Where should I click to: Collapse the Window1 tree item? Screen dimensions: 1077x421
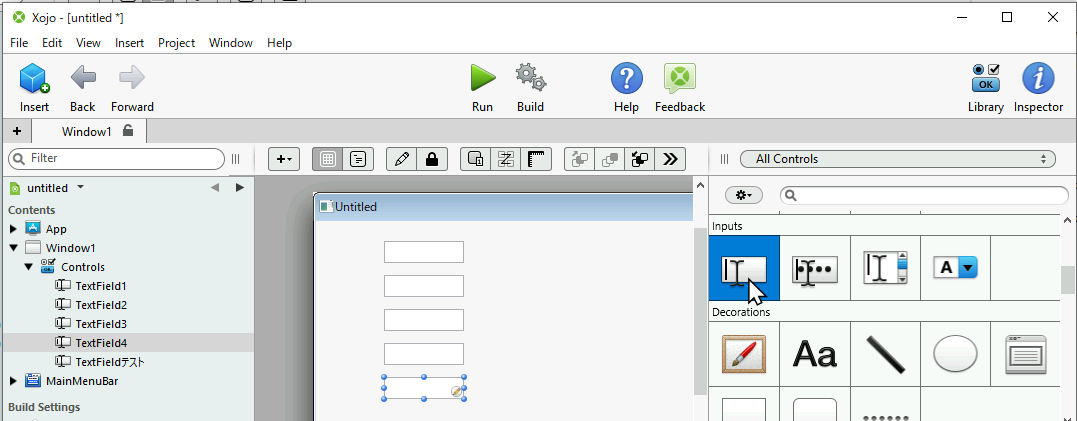click(x=13, y=248)
